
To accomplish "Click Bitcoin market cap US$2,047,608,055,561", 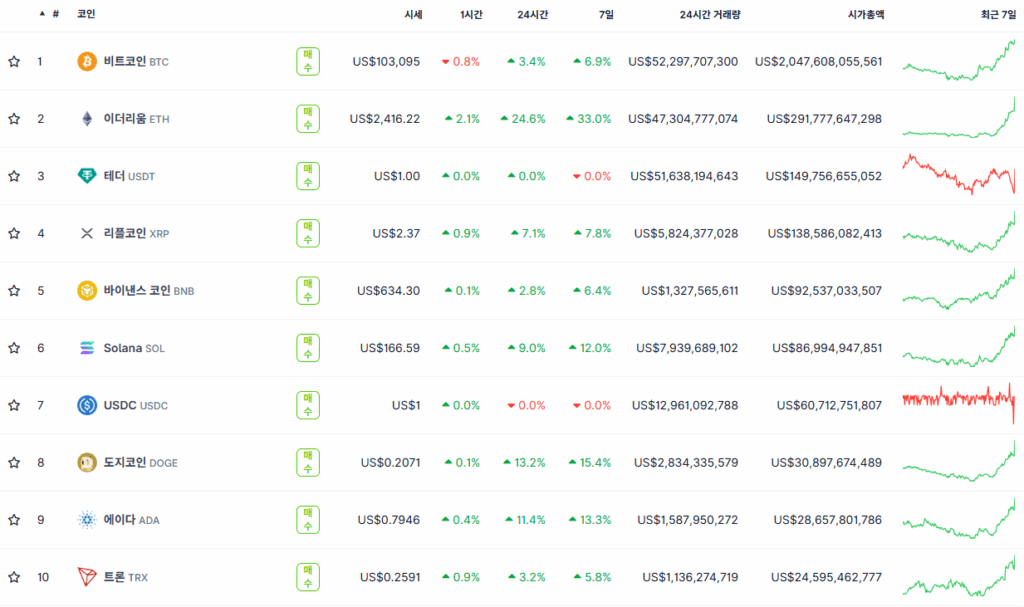I will 818,61.
